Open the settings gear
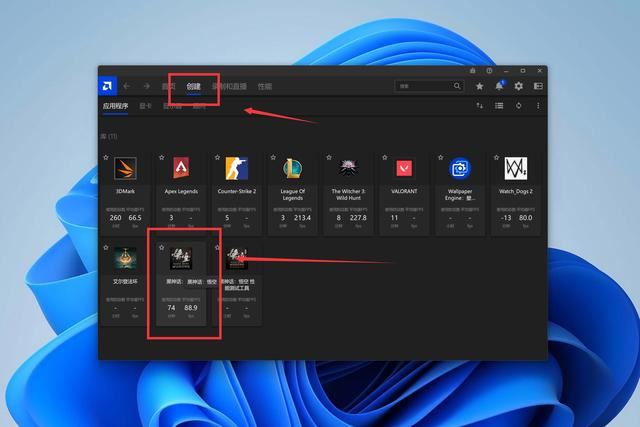 point(518,86)
